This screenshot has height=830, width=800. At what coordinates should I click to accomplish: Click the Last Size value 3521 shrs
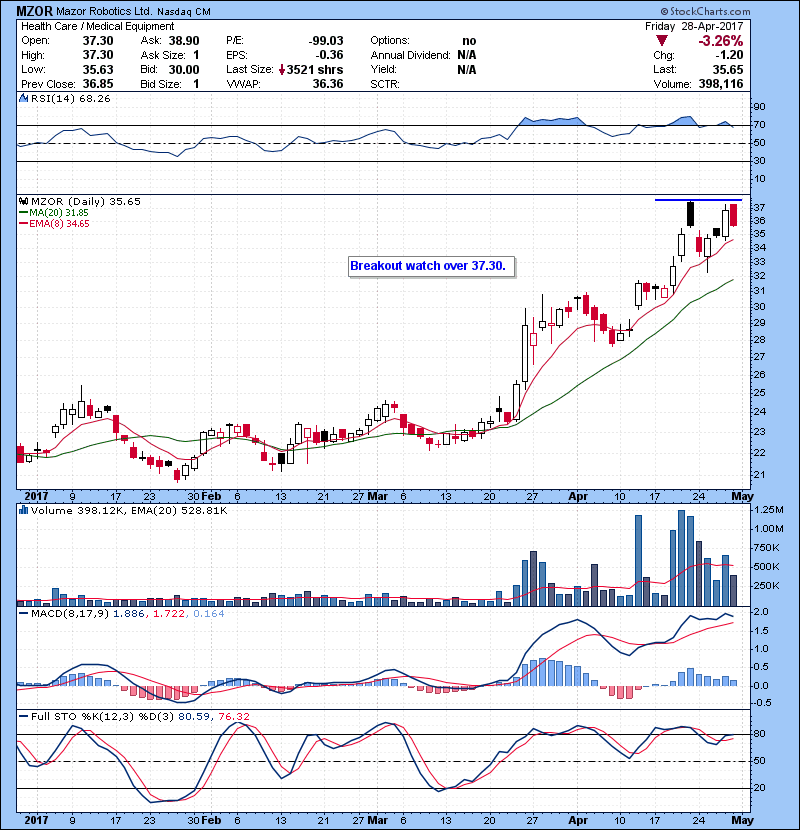tap(315, 69)
